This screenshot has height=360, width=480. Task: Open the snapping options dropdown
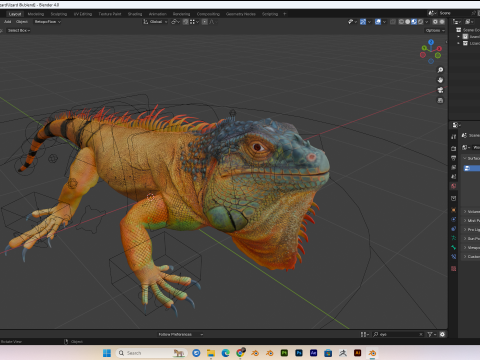click(x=194, y=22)
